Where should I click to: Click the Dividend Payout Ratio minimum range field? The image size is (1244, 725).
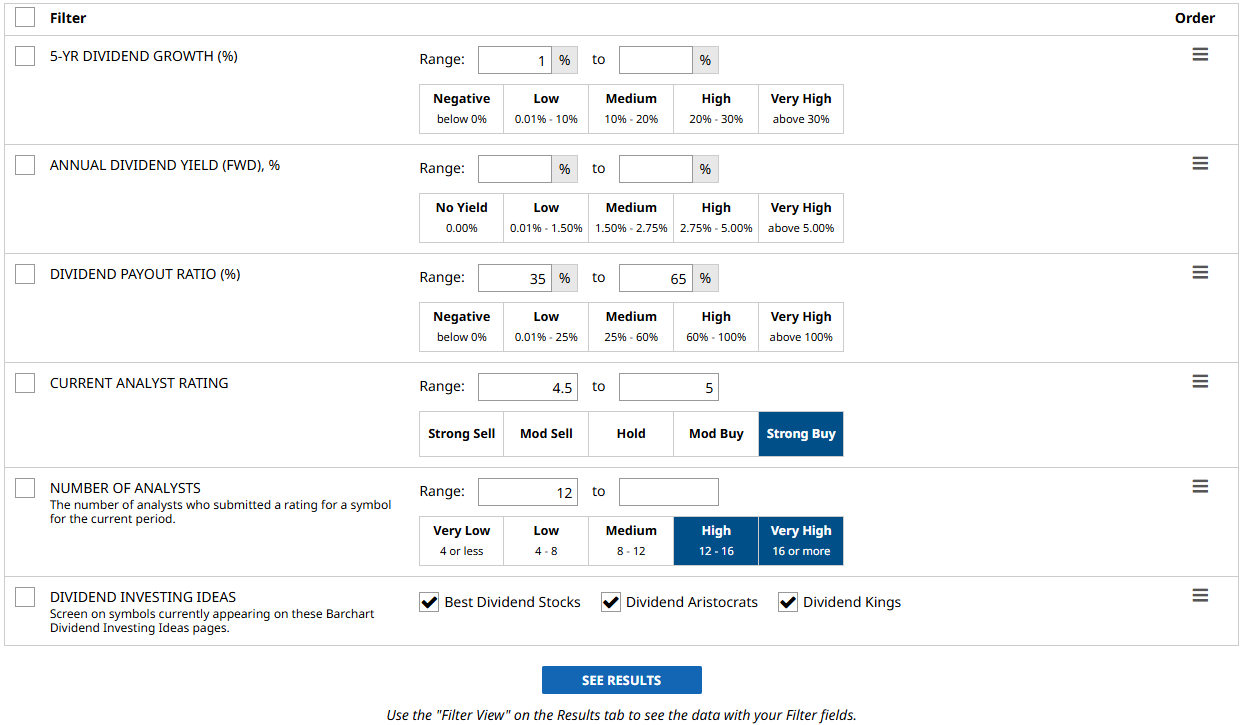tap(514, 278)
